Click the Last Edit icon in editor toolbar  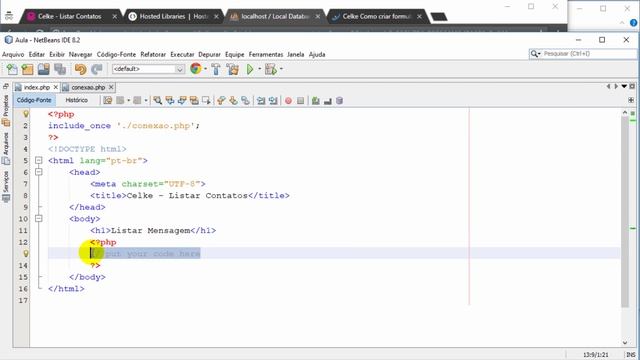pyautogui.click(x=107, y=100)
